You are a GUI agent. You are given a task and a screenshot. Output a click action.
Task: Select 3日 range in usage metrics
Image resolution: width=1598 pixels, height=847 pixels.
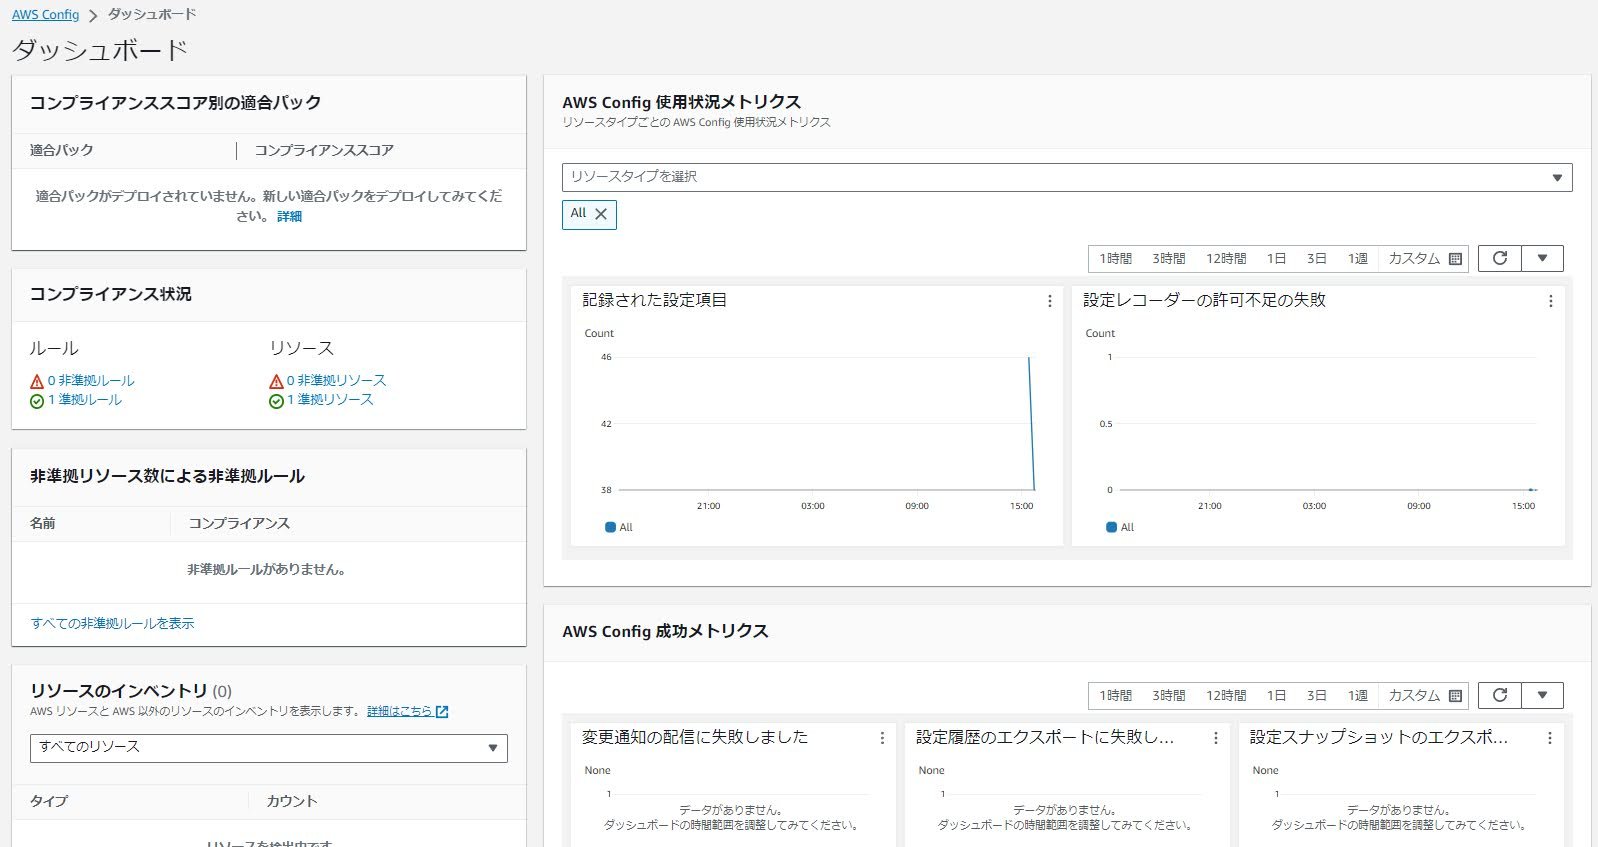[1316, 259]
